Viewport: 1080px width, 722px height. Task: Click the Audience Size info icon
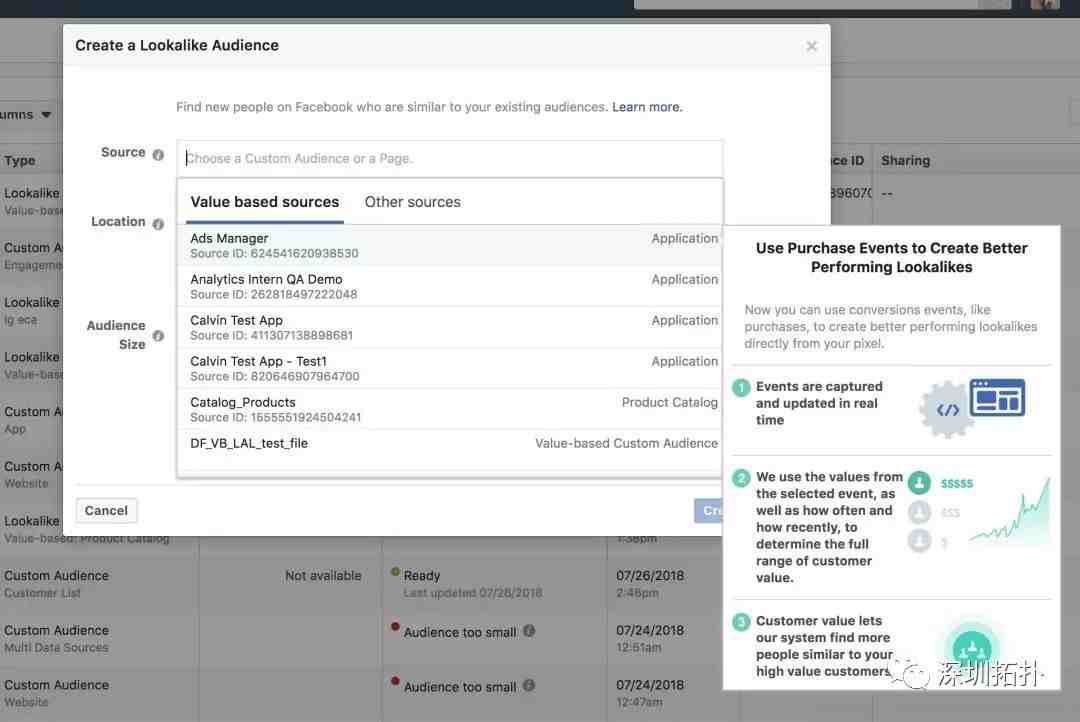[x=158, y=336]
